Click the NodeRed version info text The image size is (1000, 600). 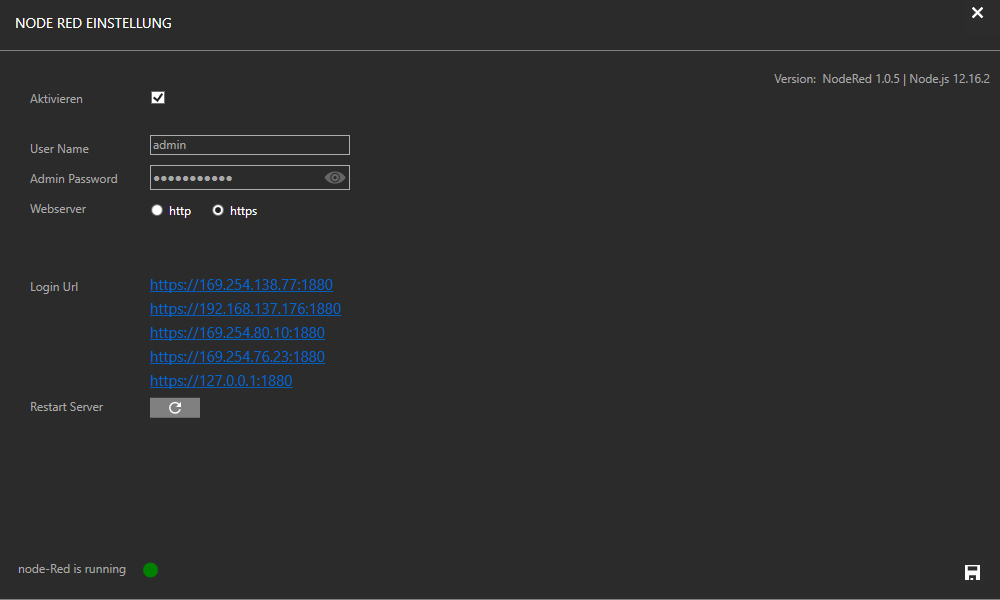(x=881, y=79)
